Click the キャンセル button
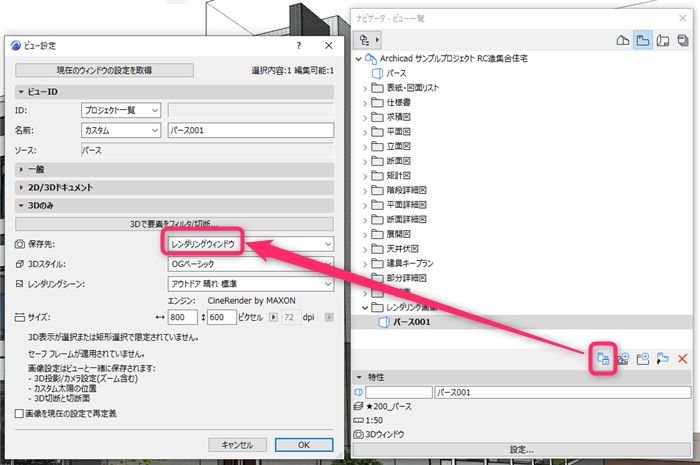Image resolution: width=700 pixels, height=465 pixels. click(238, 445)
